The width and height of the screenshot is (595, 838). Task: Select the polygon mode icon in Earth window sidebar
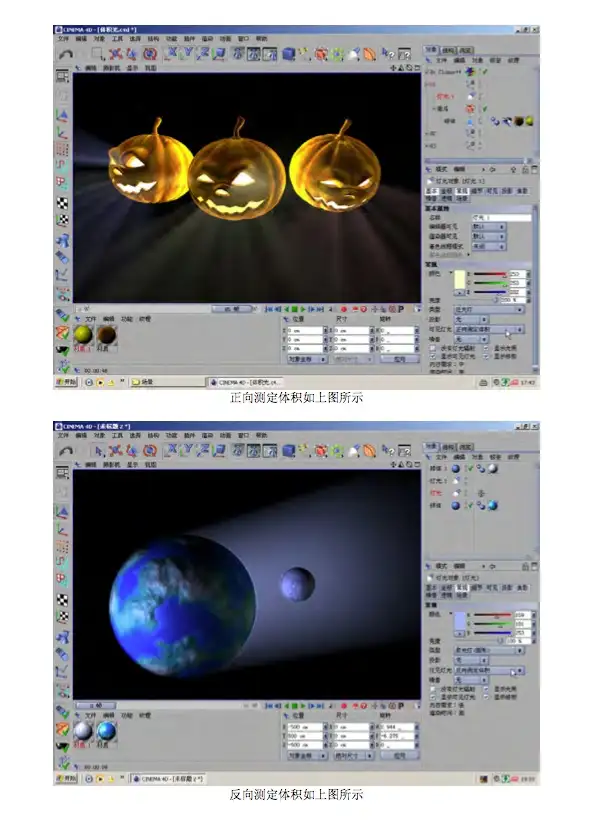point(63,581)
